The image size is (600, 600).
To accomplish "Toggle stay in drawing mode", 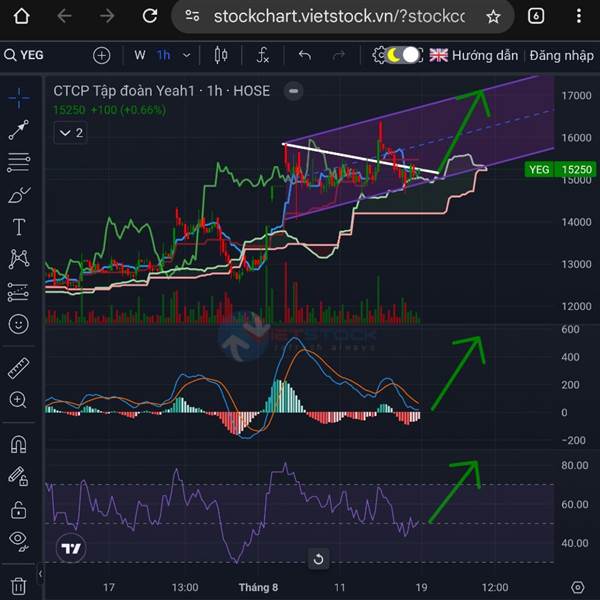I will [19, 477].
